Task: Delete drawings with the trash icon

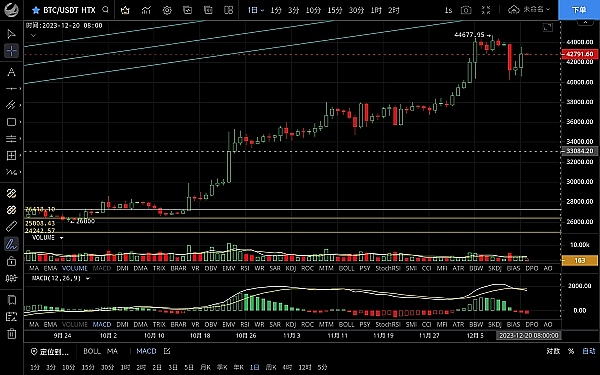Action: coord(11,334)
